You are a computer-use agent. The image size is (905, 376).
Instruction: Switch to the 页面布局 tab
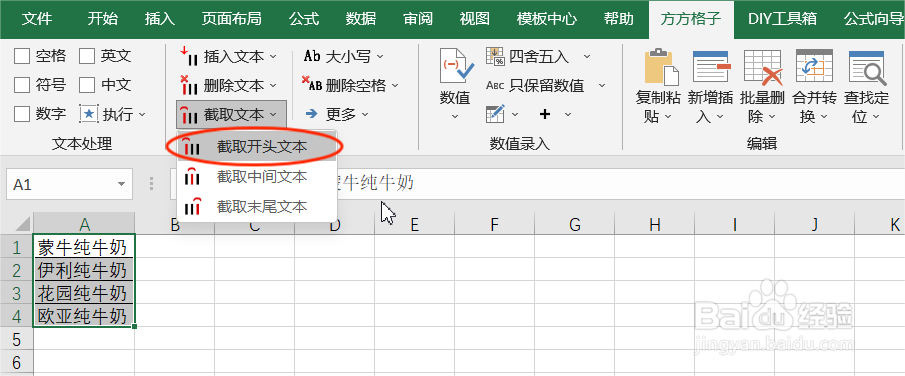point(231,18)
